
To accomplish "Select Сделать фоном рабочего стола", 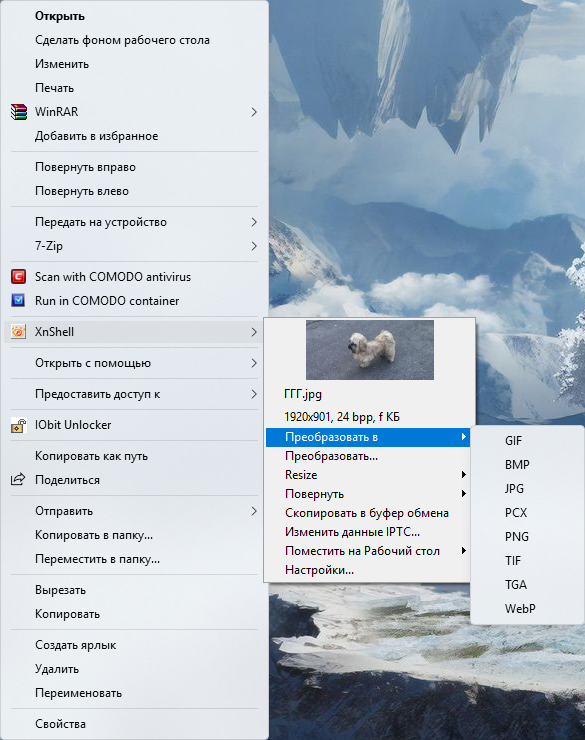I will click(122, 40).
